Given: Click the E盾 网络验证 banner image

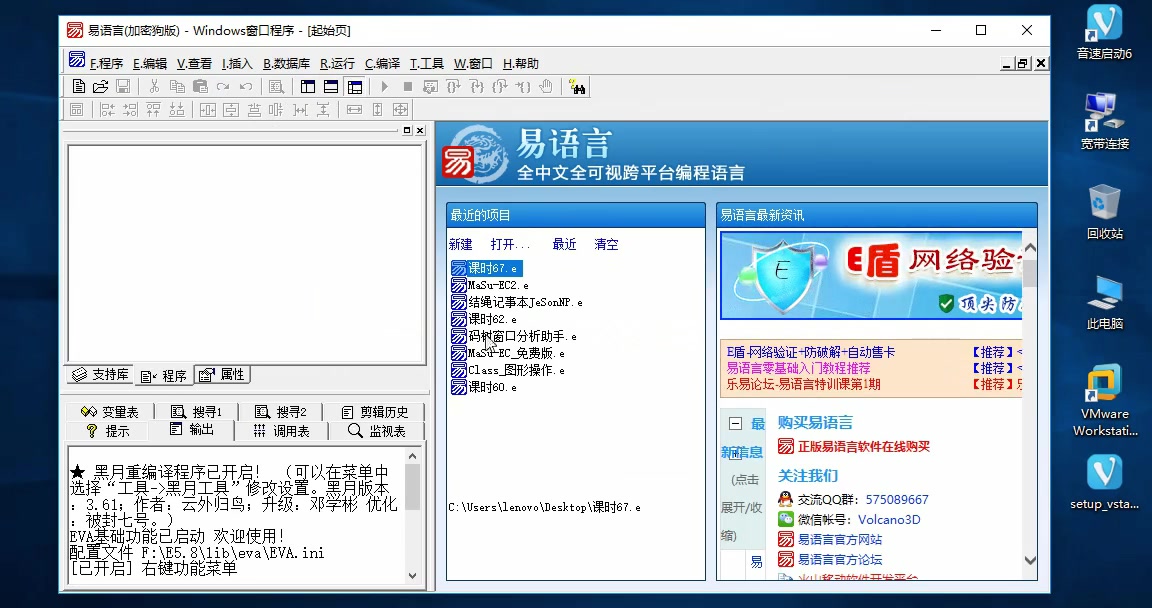Looking at the screenshot, I should (871, 275).
